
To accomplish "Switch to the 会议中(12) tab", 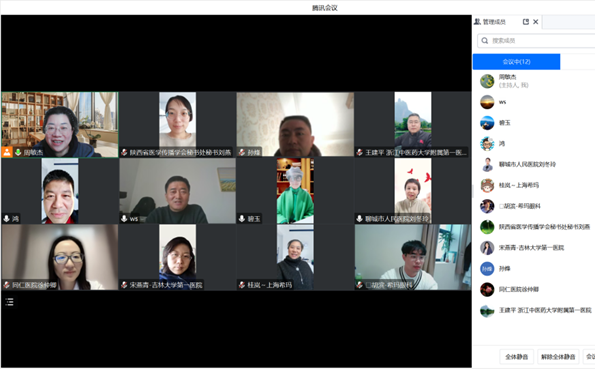I will pos(516,62).
